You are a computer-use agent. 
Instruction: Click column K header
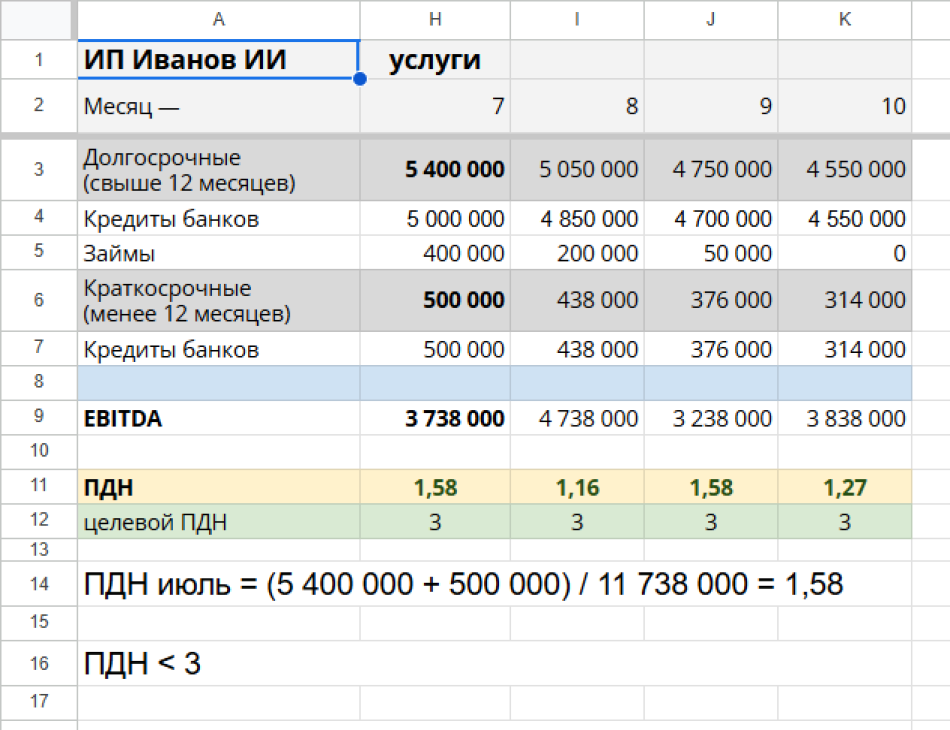[x=845, y=19]
